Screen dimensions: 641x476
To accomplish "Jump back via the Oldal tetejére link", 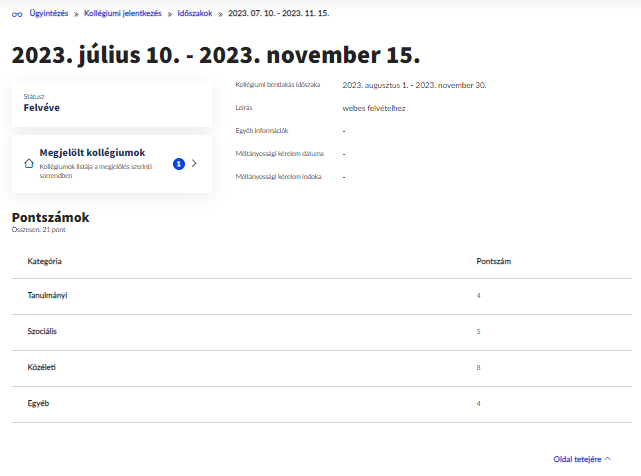I will [x=577, y=459].
